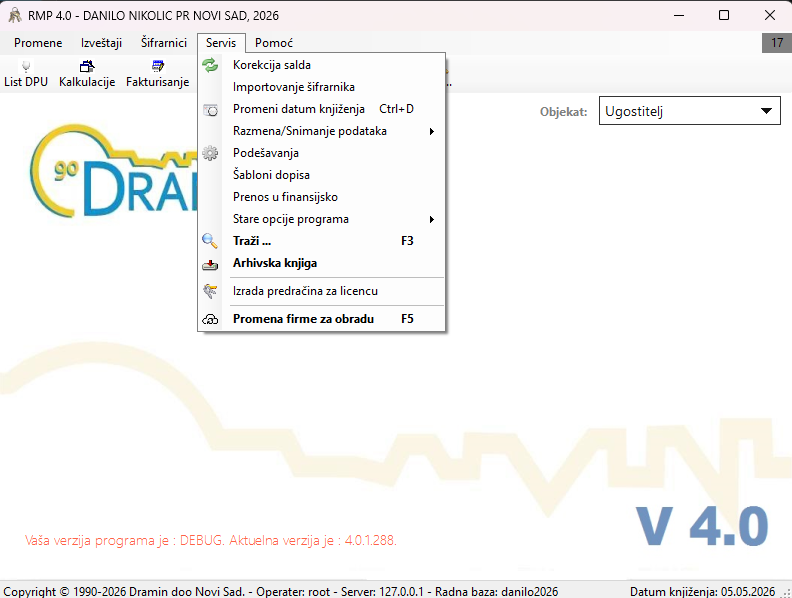Expand Razmena/Snimanje podataka submenu

321,131
